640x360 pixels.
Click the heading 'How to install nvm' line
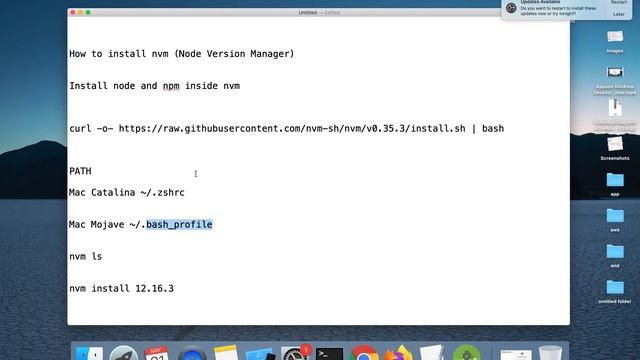click(x=182, y=54)
